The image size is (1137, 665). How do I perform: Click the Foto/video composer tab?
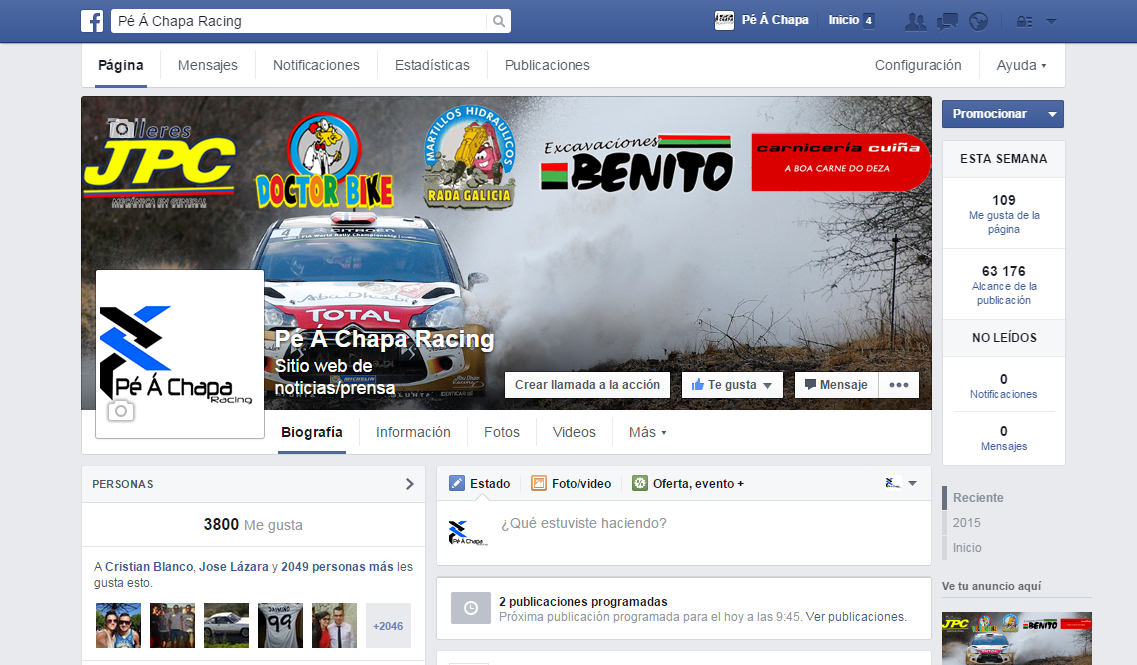tap(571, 483)
